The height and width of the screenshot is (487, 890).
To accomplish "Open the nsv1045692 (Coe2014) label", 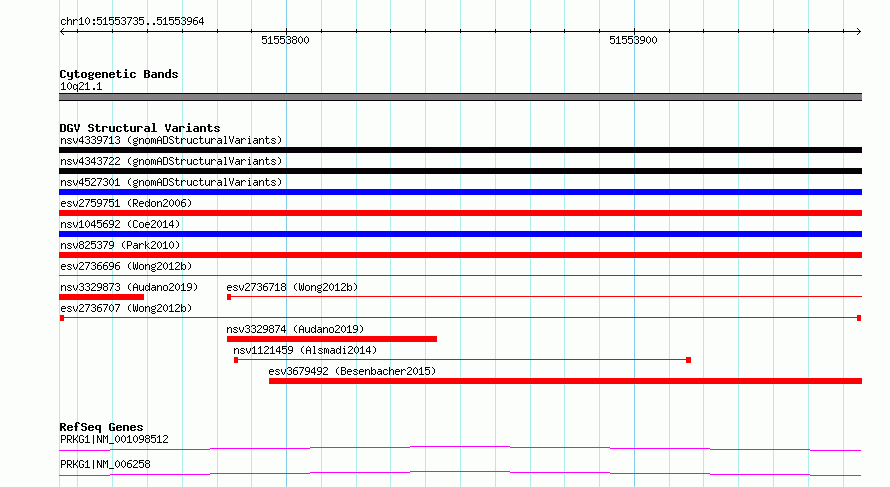I will click(x=120, y=224).
